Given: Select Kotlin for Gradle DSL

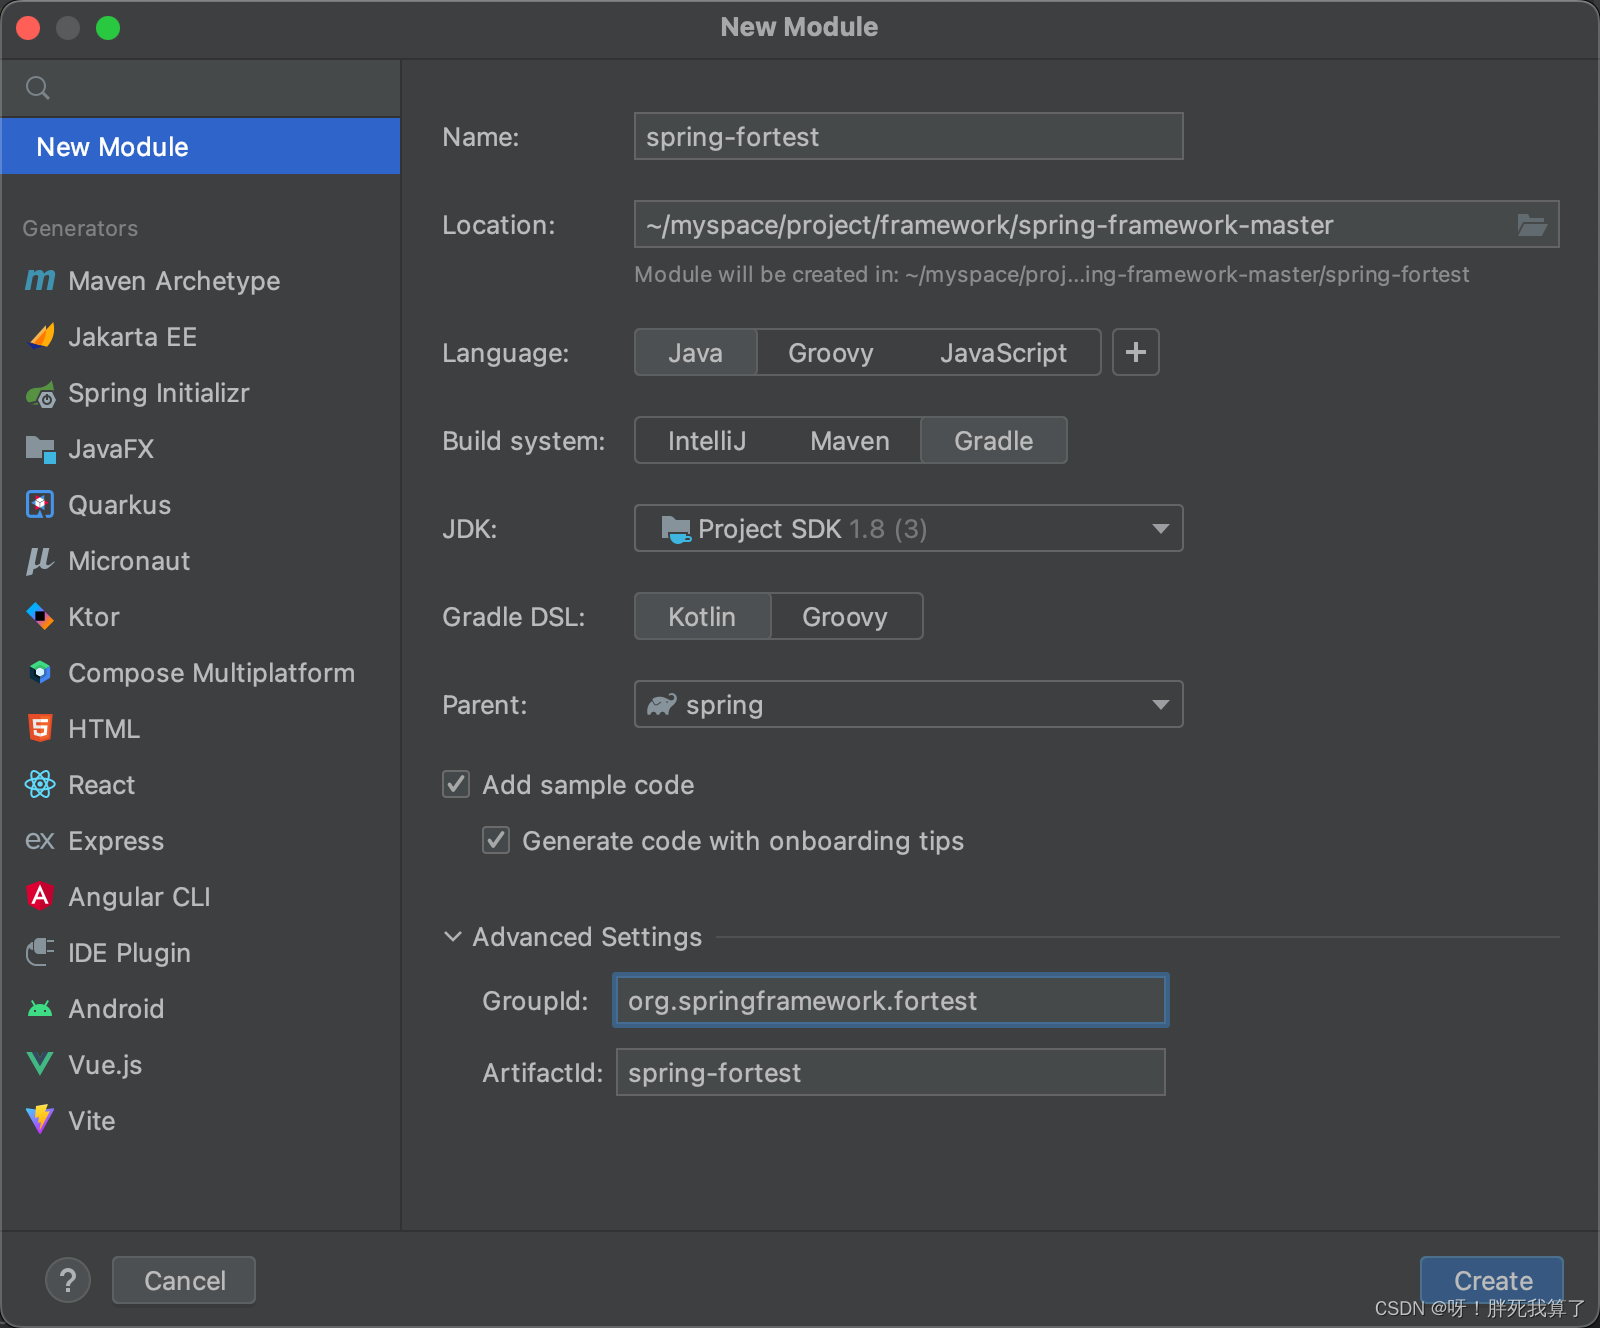Looking at the screenshot, I should coord(702,616).
